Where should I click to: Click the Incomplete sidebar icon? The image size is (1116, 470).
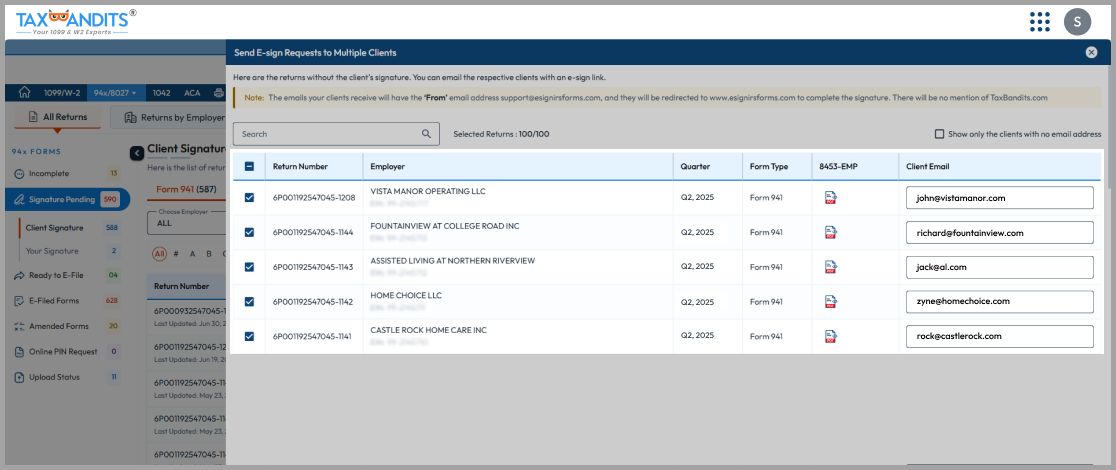(19, 173)
